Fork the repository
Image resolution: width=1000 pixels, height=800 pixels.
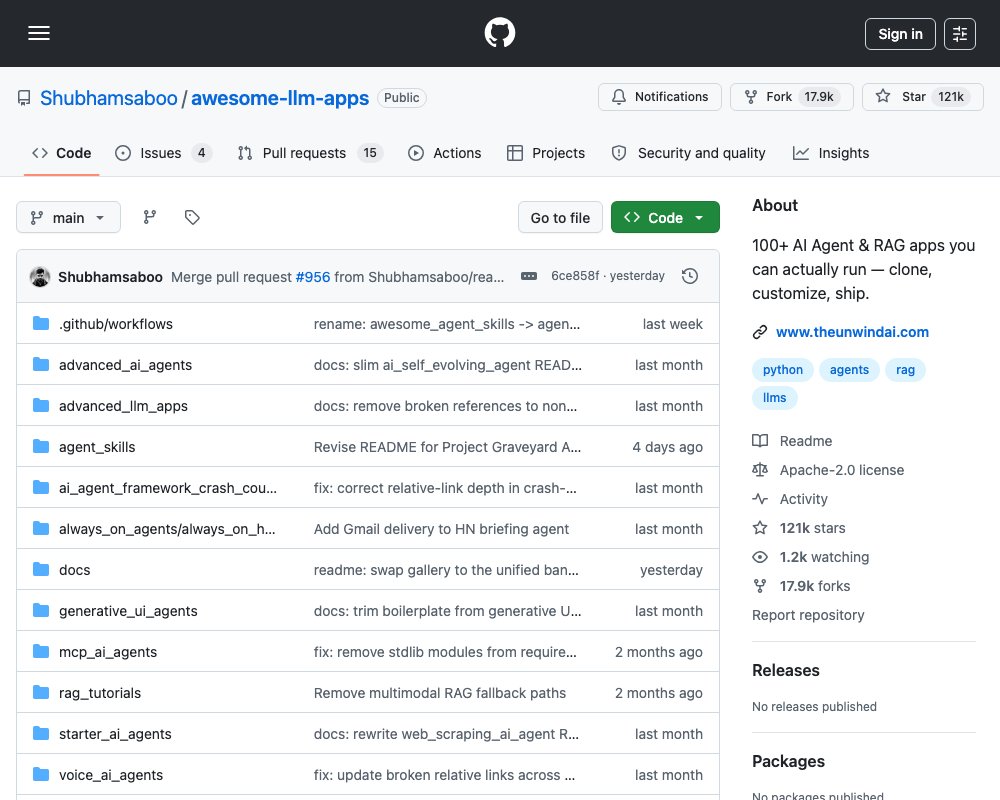click(791, 97)
